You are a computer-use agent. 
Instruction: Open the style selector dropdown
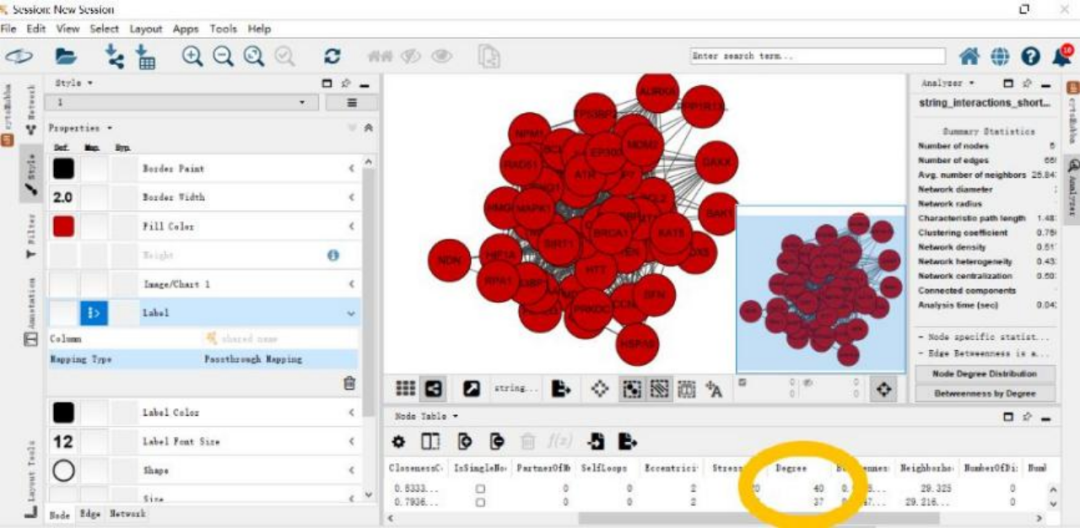click(x=181, y=102)
